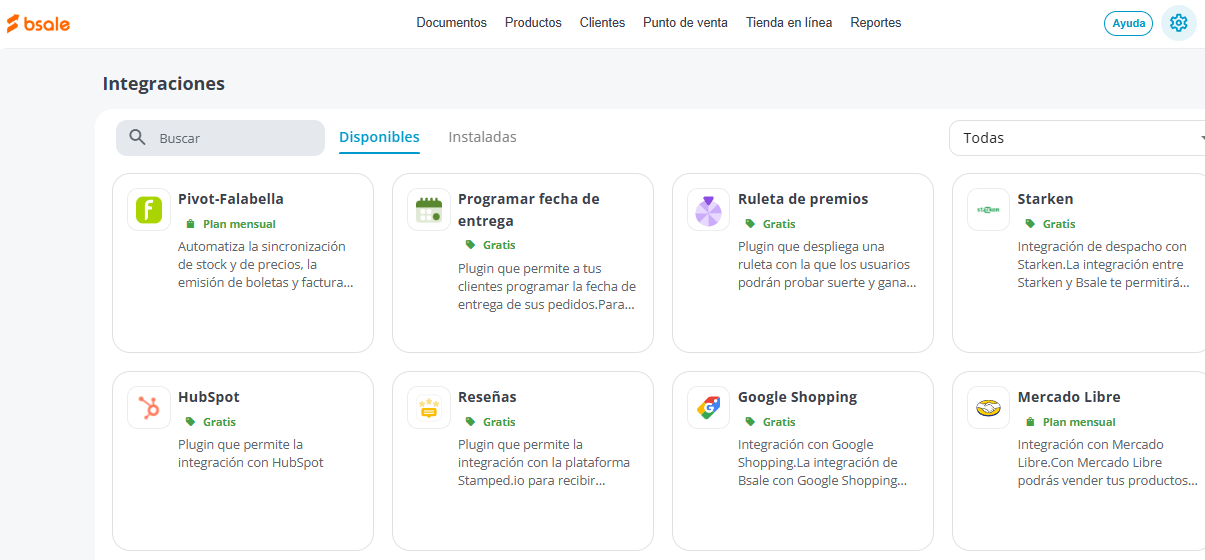This screenshot has height=560, width=1205.
Task: Open the Mercado Libre integration title
Action: coord(1069,397)
